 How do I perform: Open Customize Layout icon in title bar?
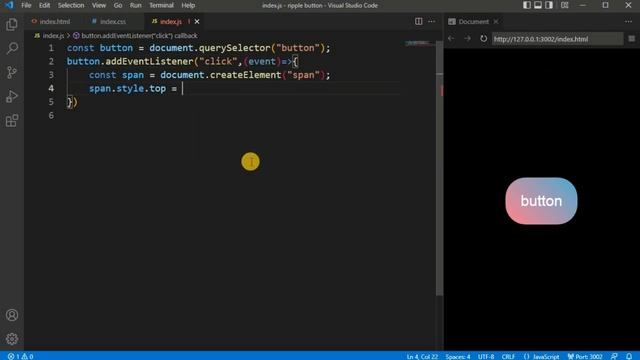pos(564,5)
